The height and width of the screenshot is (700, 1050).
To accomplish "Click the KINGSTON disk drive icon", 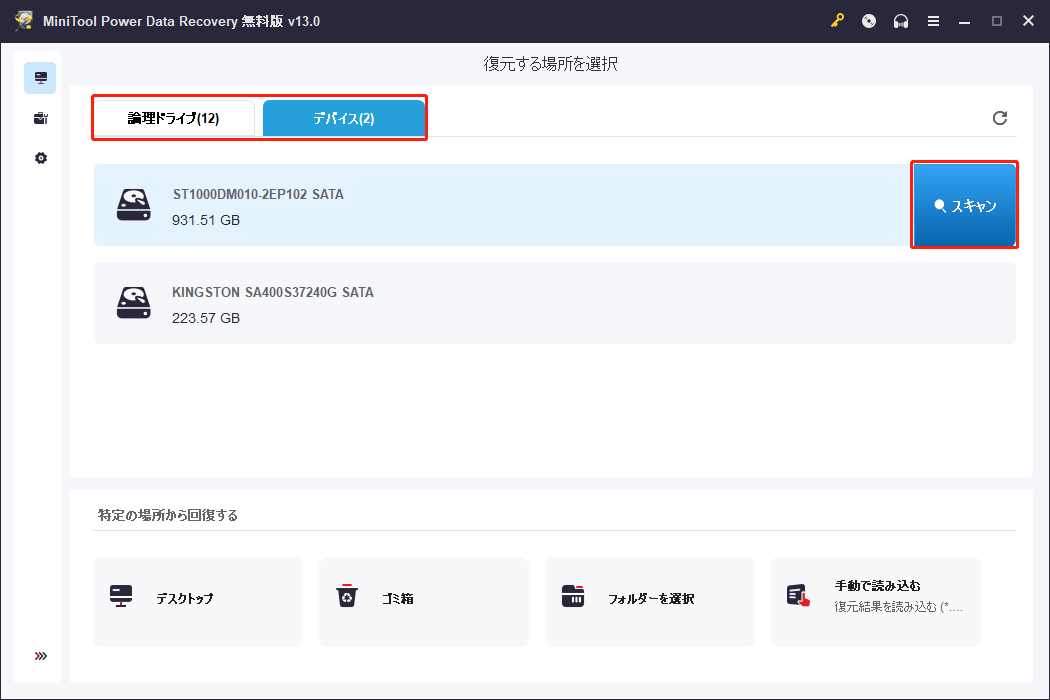I will coord(134,303).
